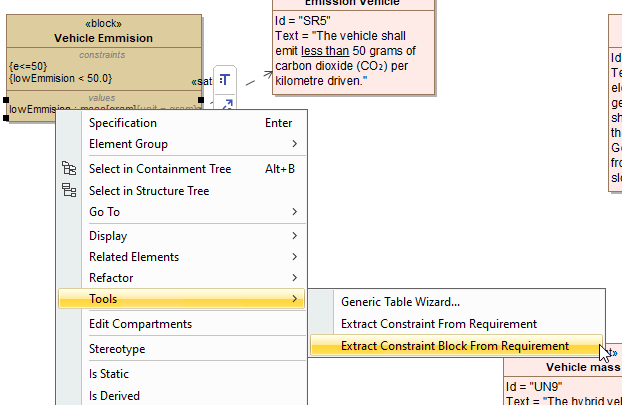Select the SR5 requirement text box
Viewport: 622px width, 405px height.
354,51
